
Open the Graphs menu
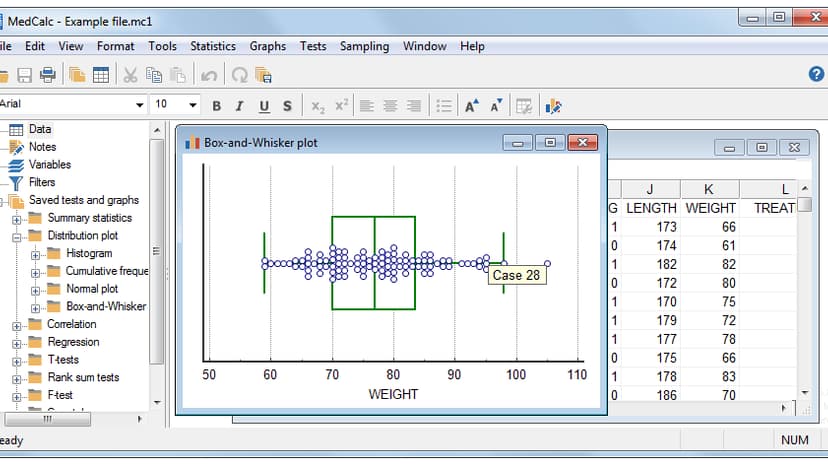coord(268,46)
